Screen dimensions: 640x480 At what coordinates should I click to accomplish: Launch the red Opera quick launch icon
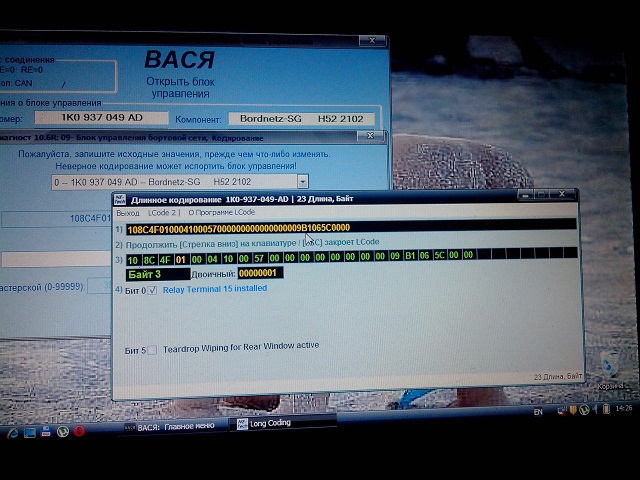pyautogui.click(x=79, y=431)
